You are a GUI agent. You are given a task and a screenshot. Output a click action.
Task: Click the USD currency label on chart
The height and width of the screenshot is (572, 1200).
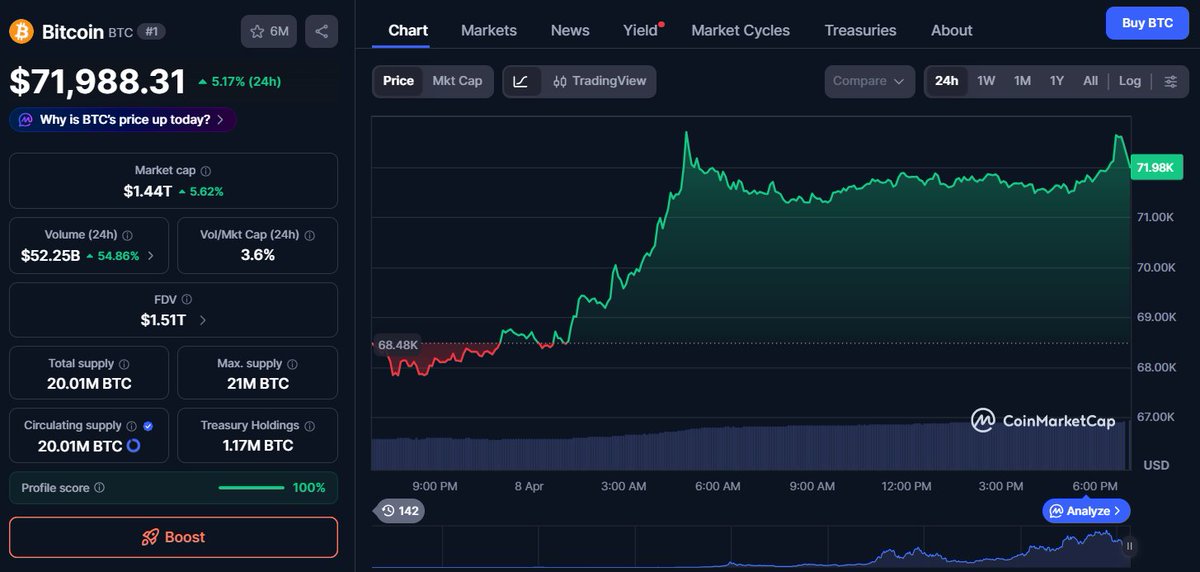point(1156,465)
